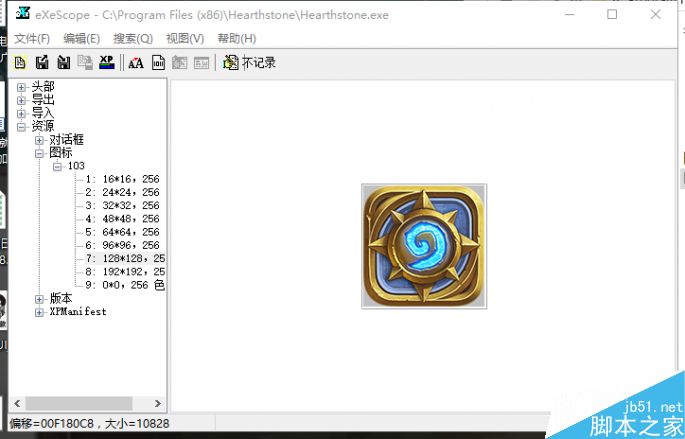The image size is (685, 439).
Task: Click the 不记录 logging icon
Action: 231,63
